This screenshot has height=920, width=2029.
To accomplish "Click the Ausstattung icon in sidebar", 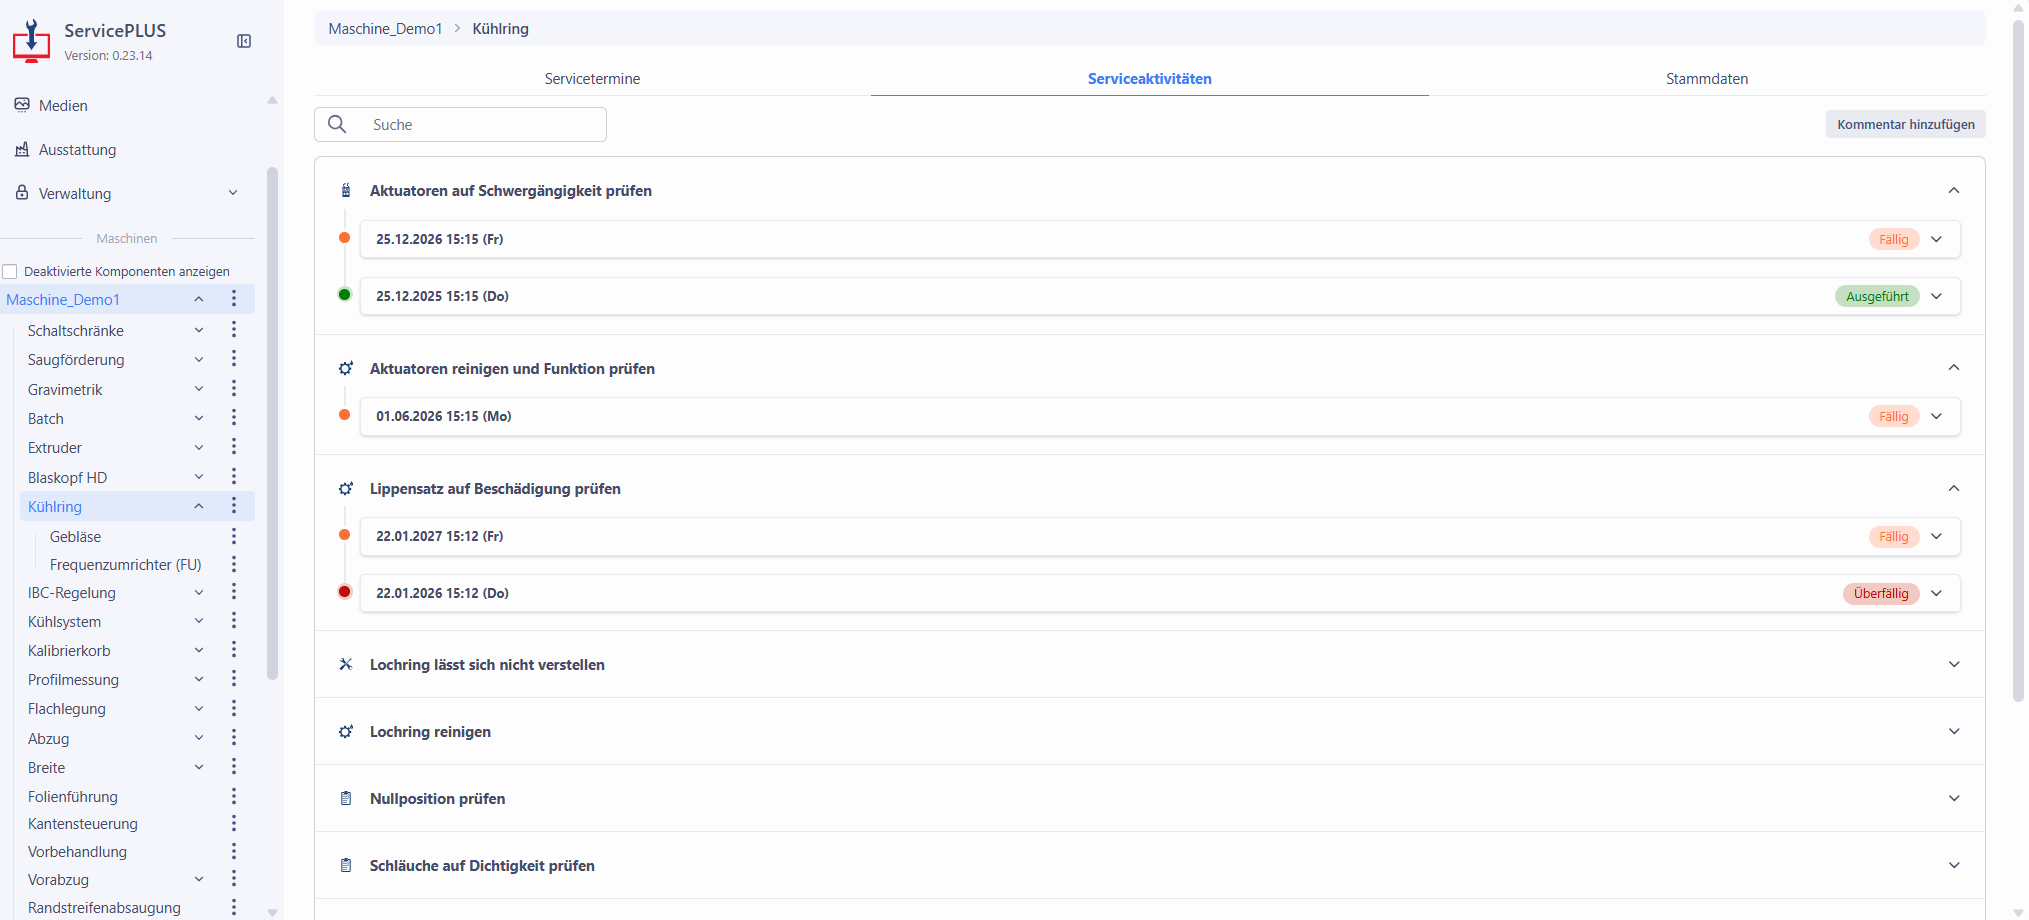I will pyautogui.click(x=22, y=149).
